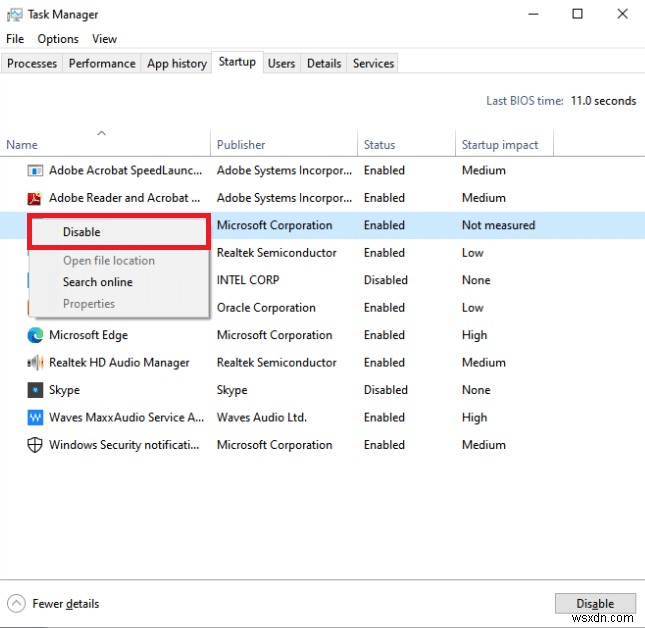Select the Waves MaxxAudio Service A... row name
The width and height of the screenshot is (645, 628).
point(126,417)
